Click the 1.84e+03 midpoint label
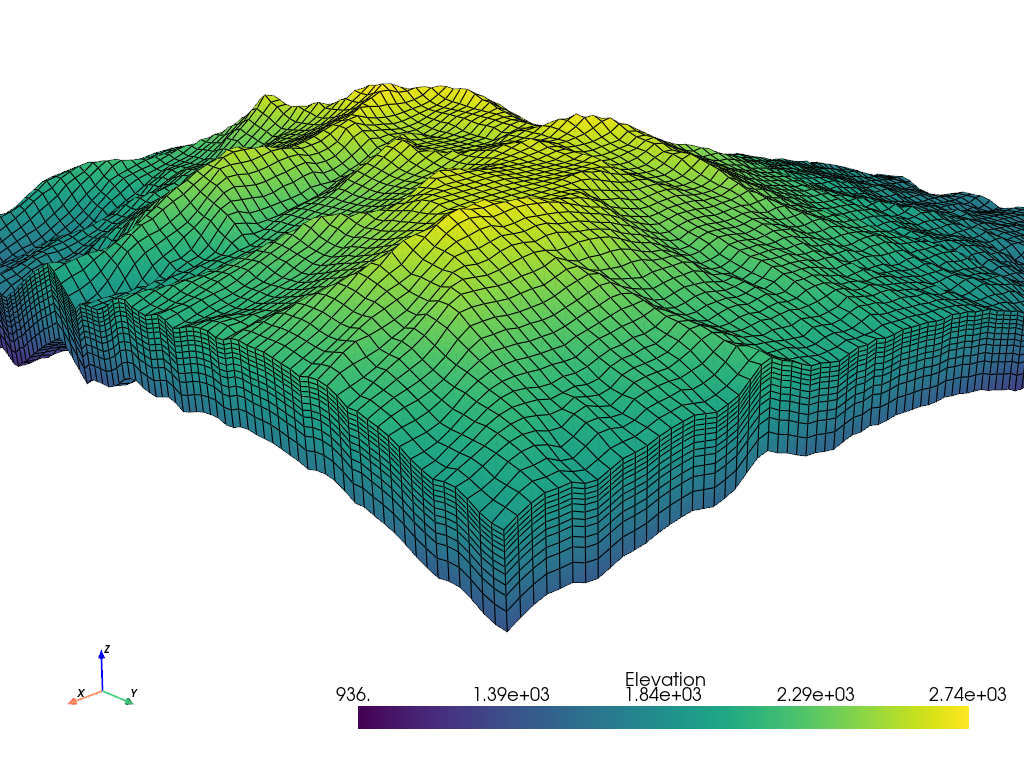 pos(664,692)
